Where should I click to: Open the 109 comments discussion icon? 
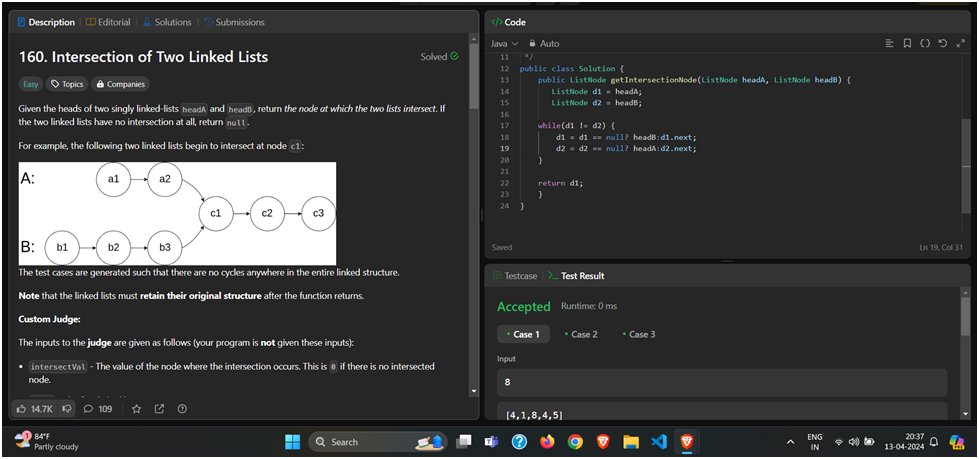tap(97, 408)
